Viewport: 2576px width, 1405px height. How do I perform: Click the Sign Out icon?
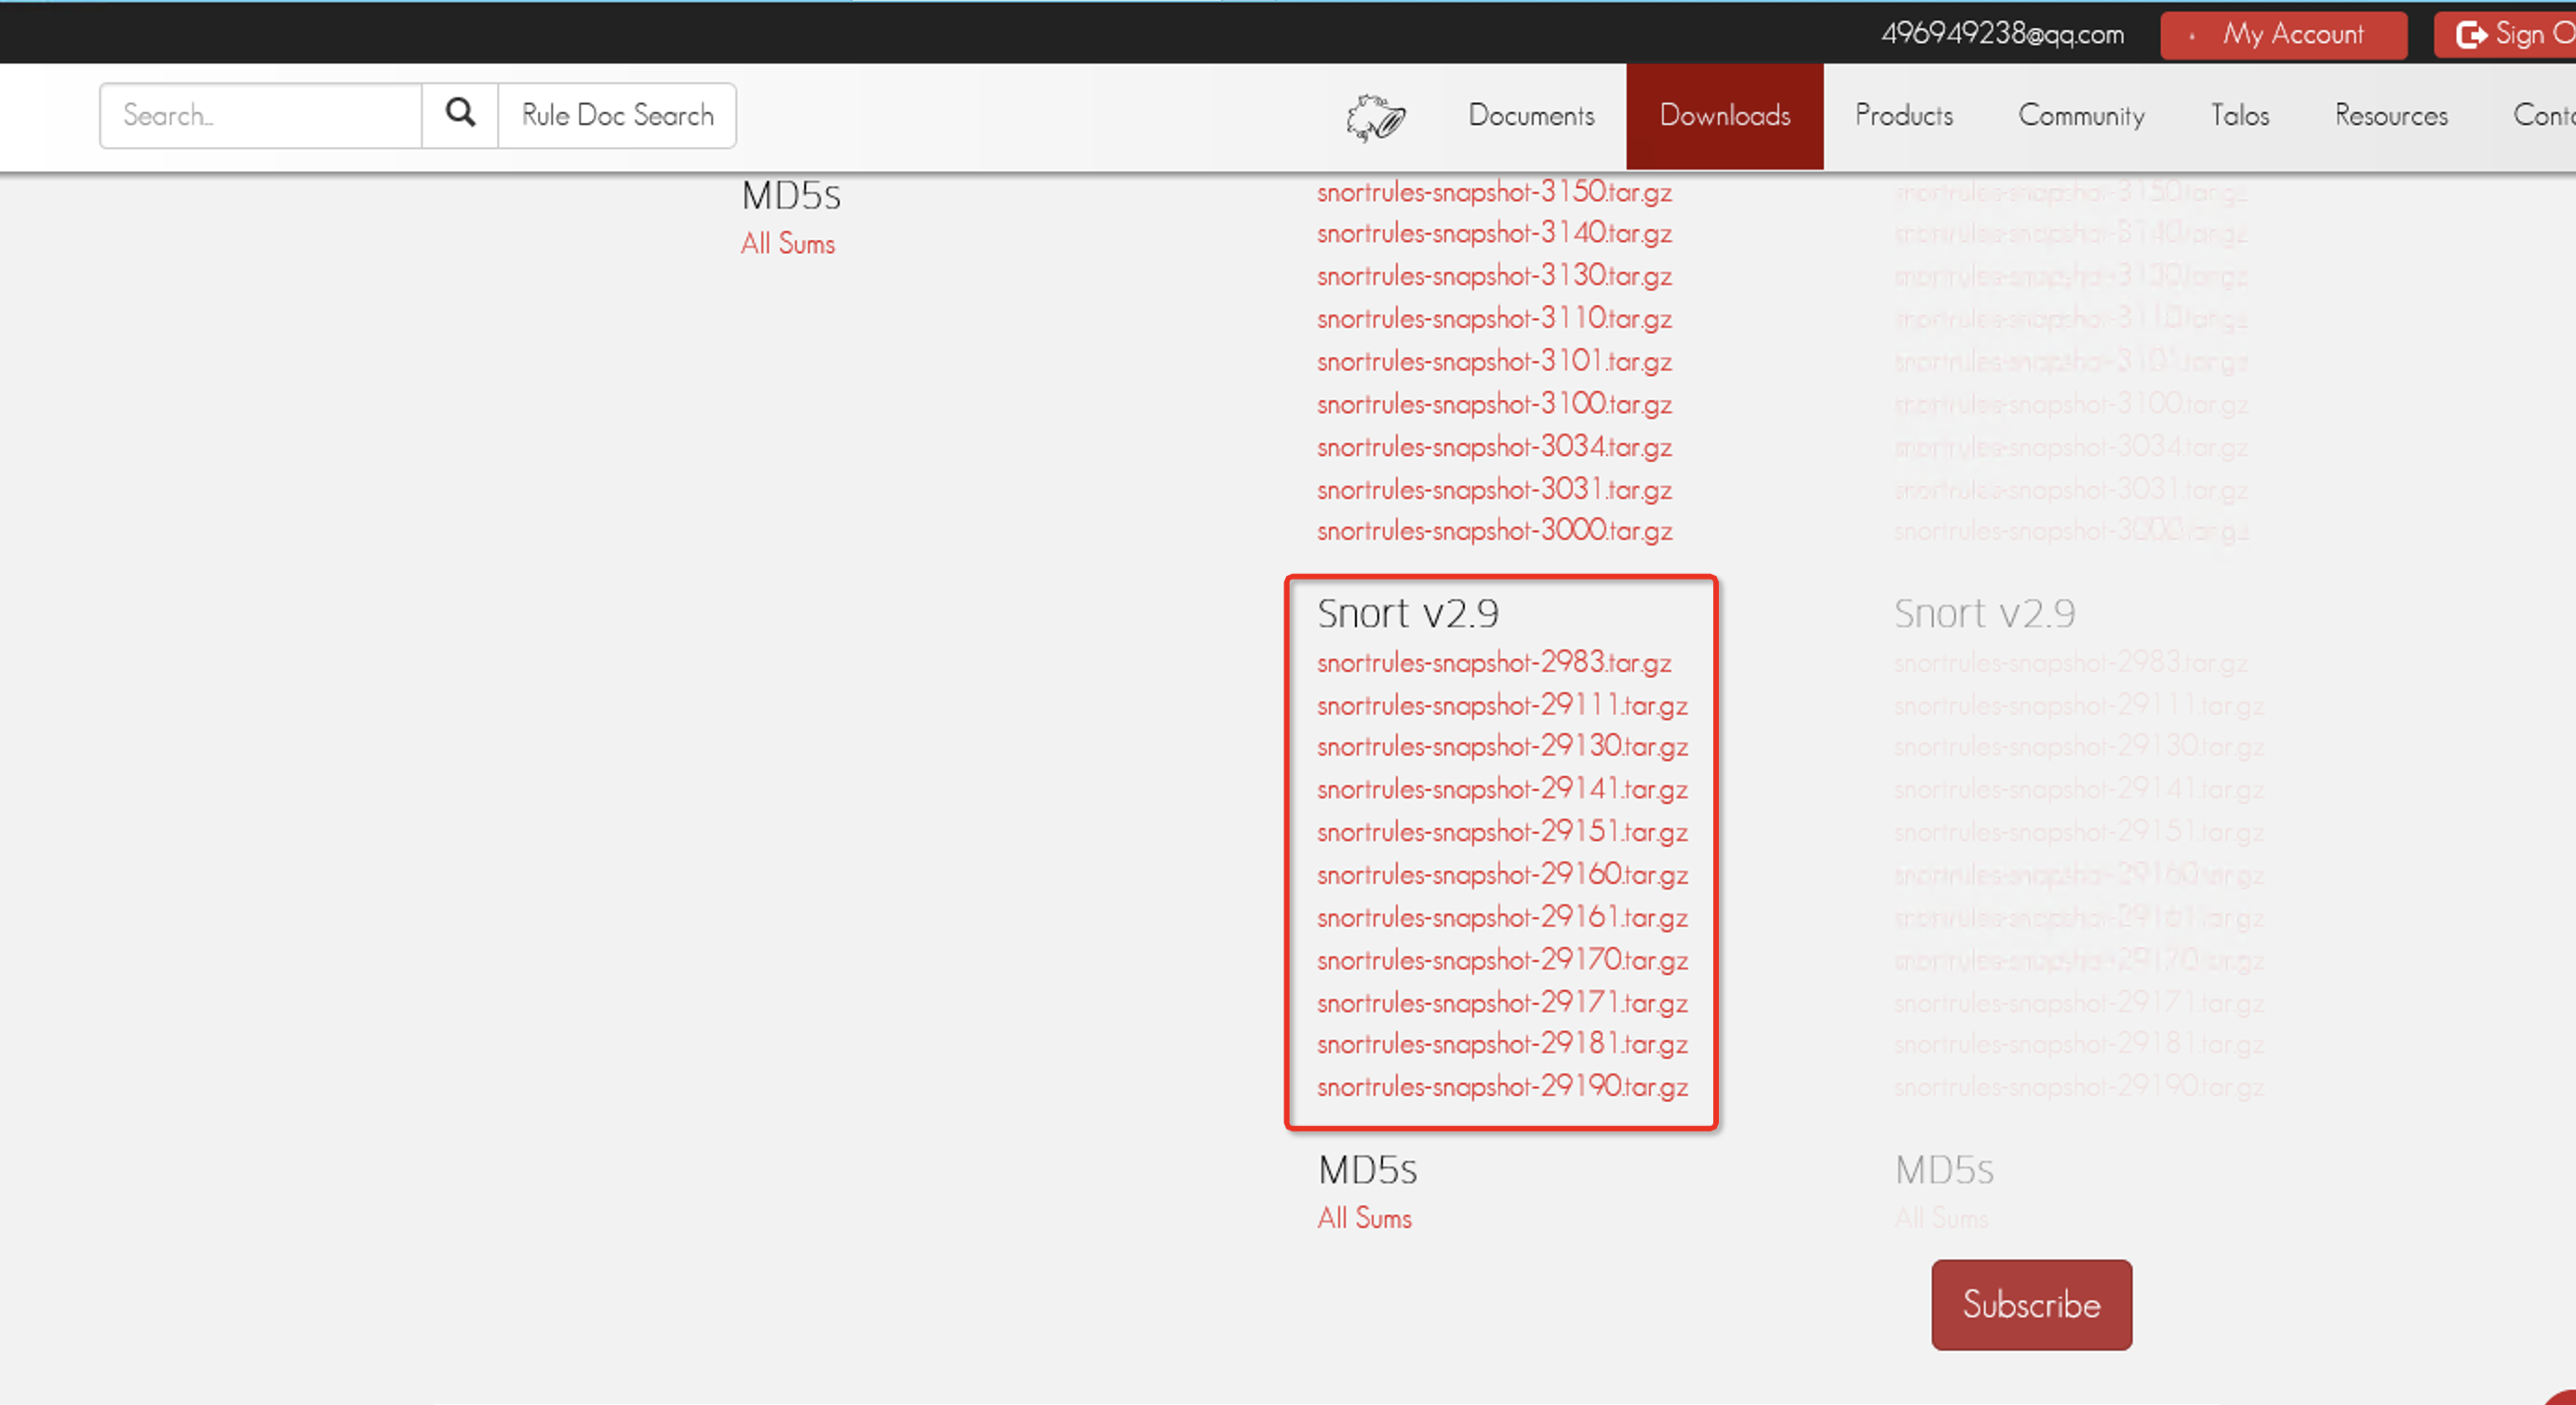2472,35
